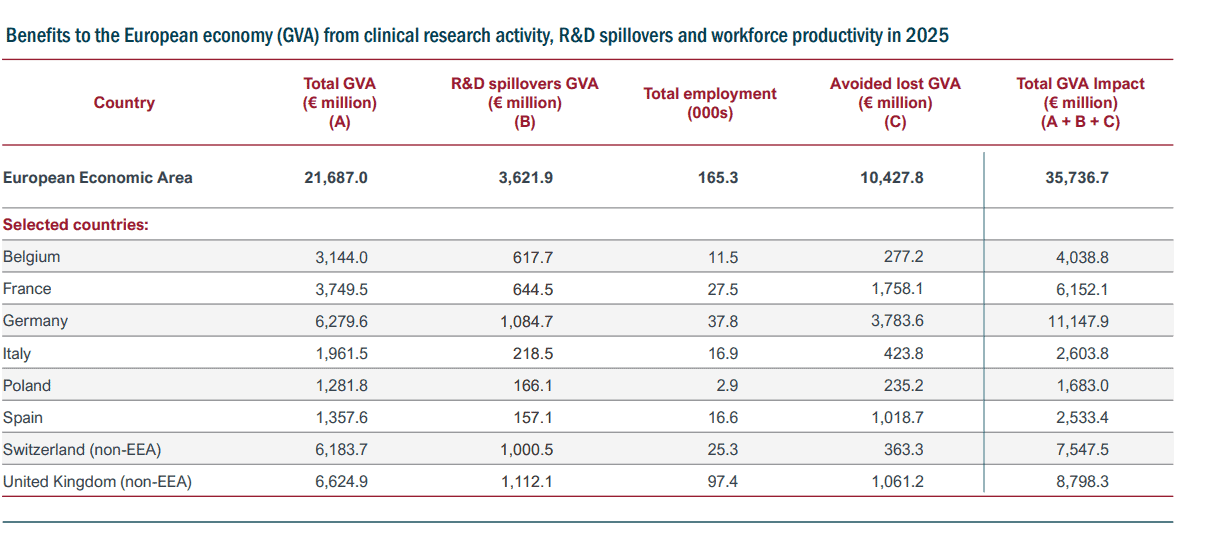Select United Kingdom's employment value 97.4
1205x536 pixels.
click(721, 482)
